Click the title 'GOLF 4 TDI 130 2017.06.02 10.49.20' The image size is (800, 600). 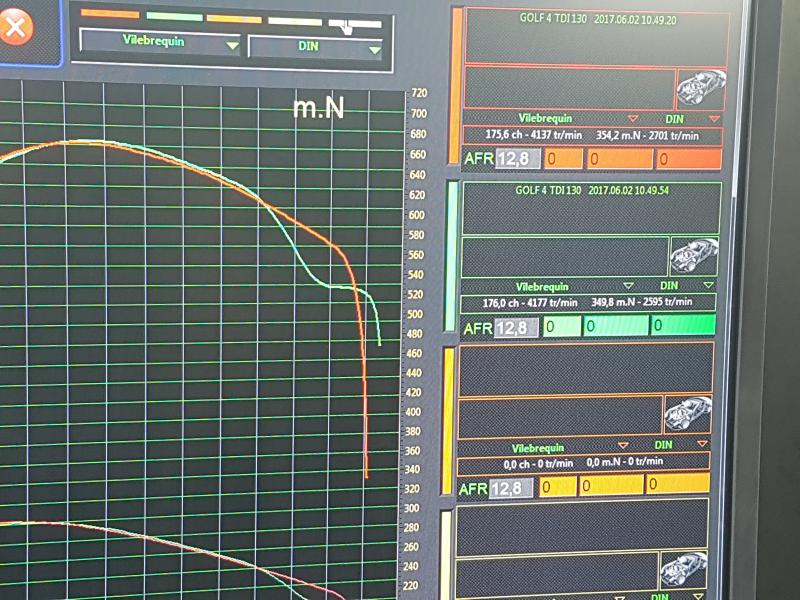click(x=598, y=19)
